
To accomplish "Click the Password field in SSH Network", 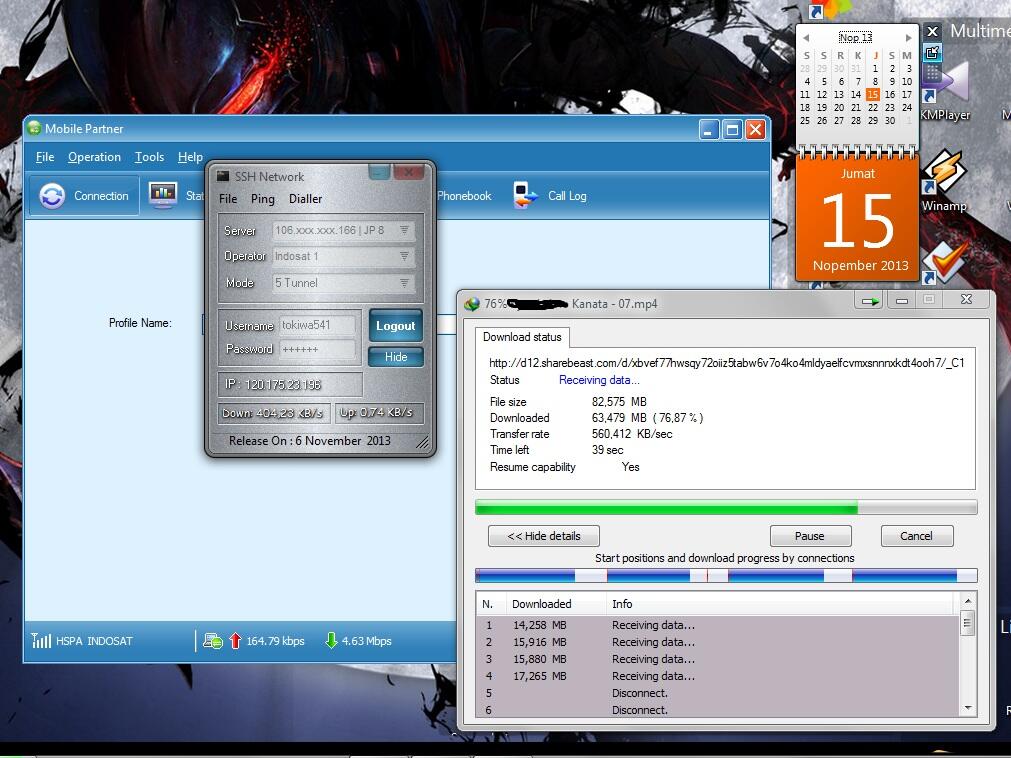I will tap(317, 349).
